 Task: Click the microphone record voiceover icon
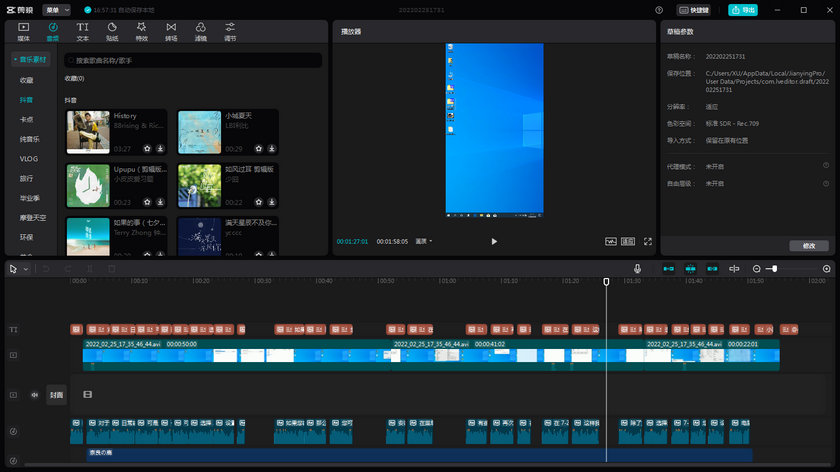point(637,268)
